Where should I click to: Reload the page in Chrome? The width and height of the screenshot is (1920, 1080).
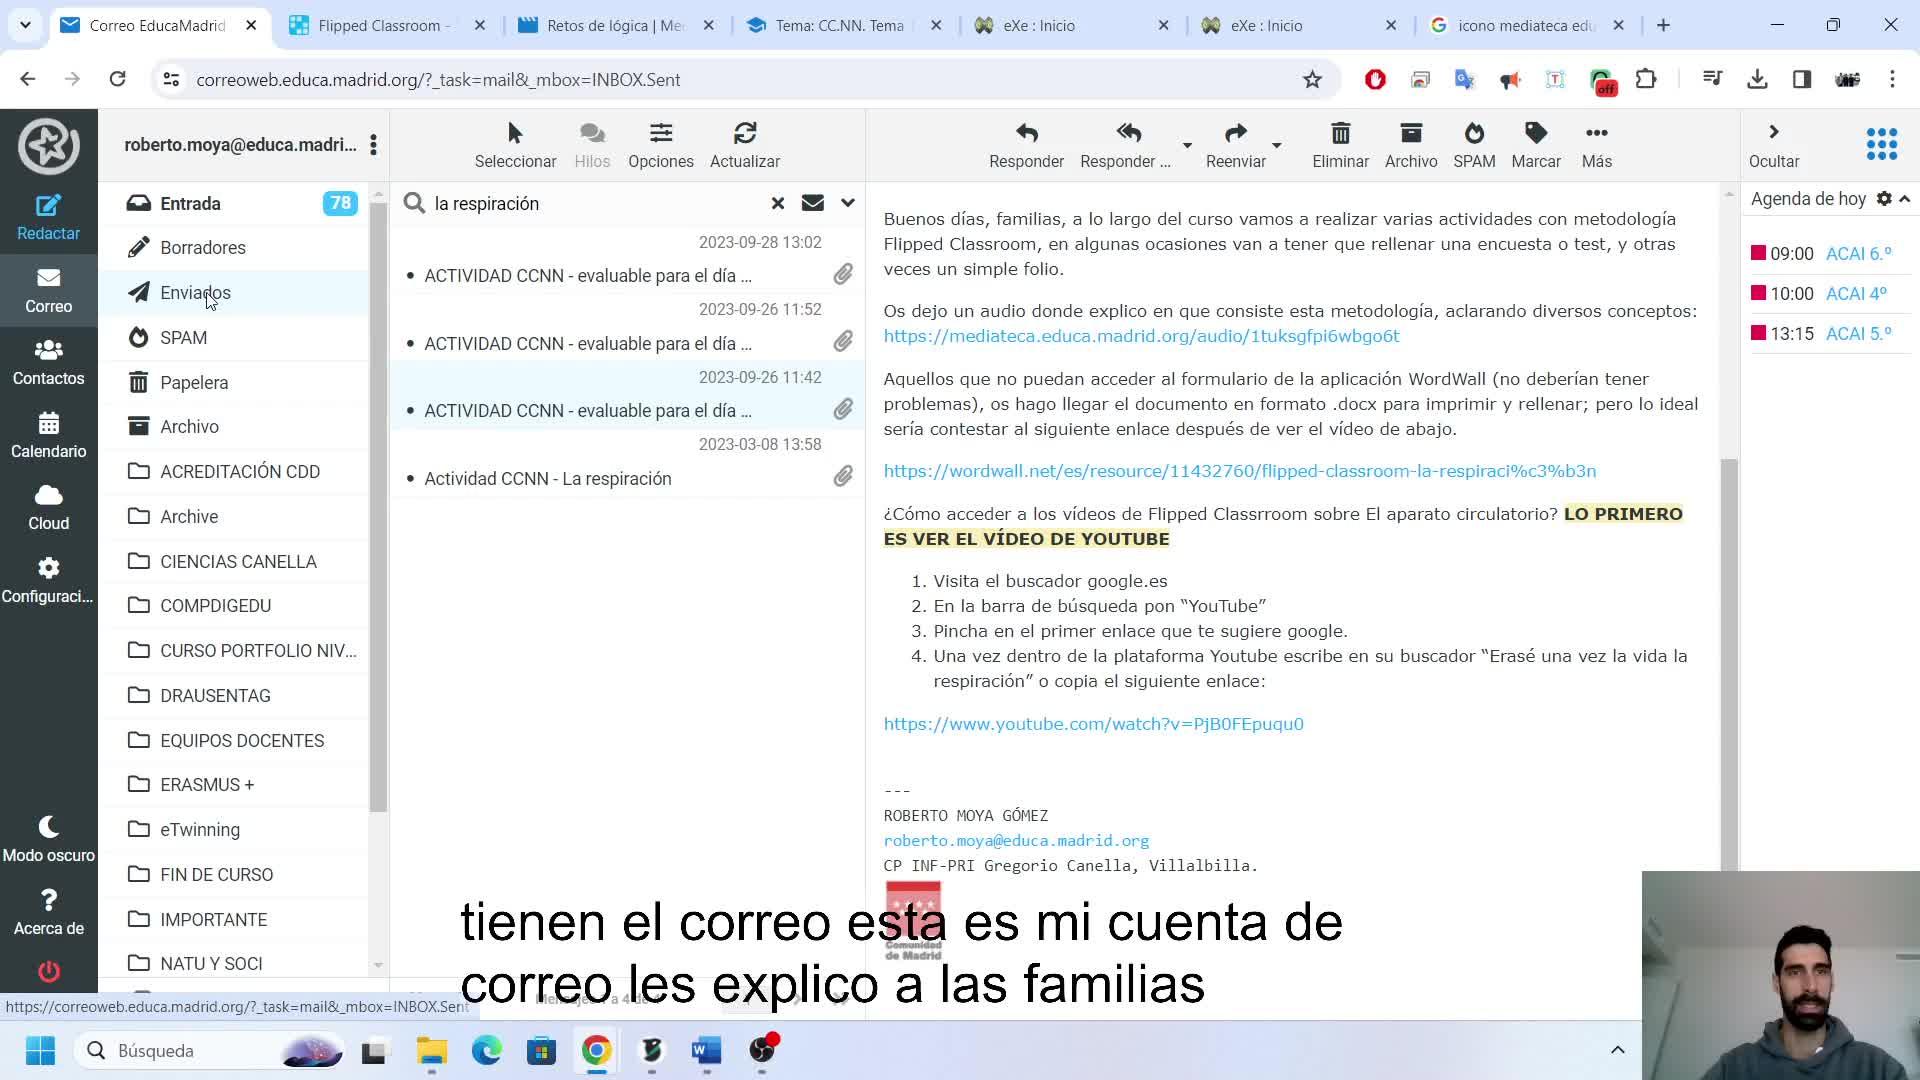click(x=117, y=79)
